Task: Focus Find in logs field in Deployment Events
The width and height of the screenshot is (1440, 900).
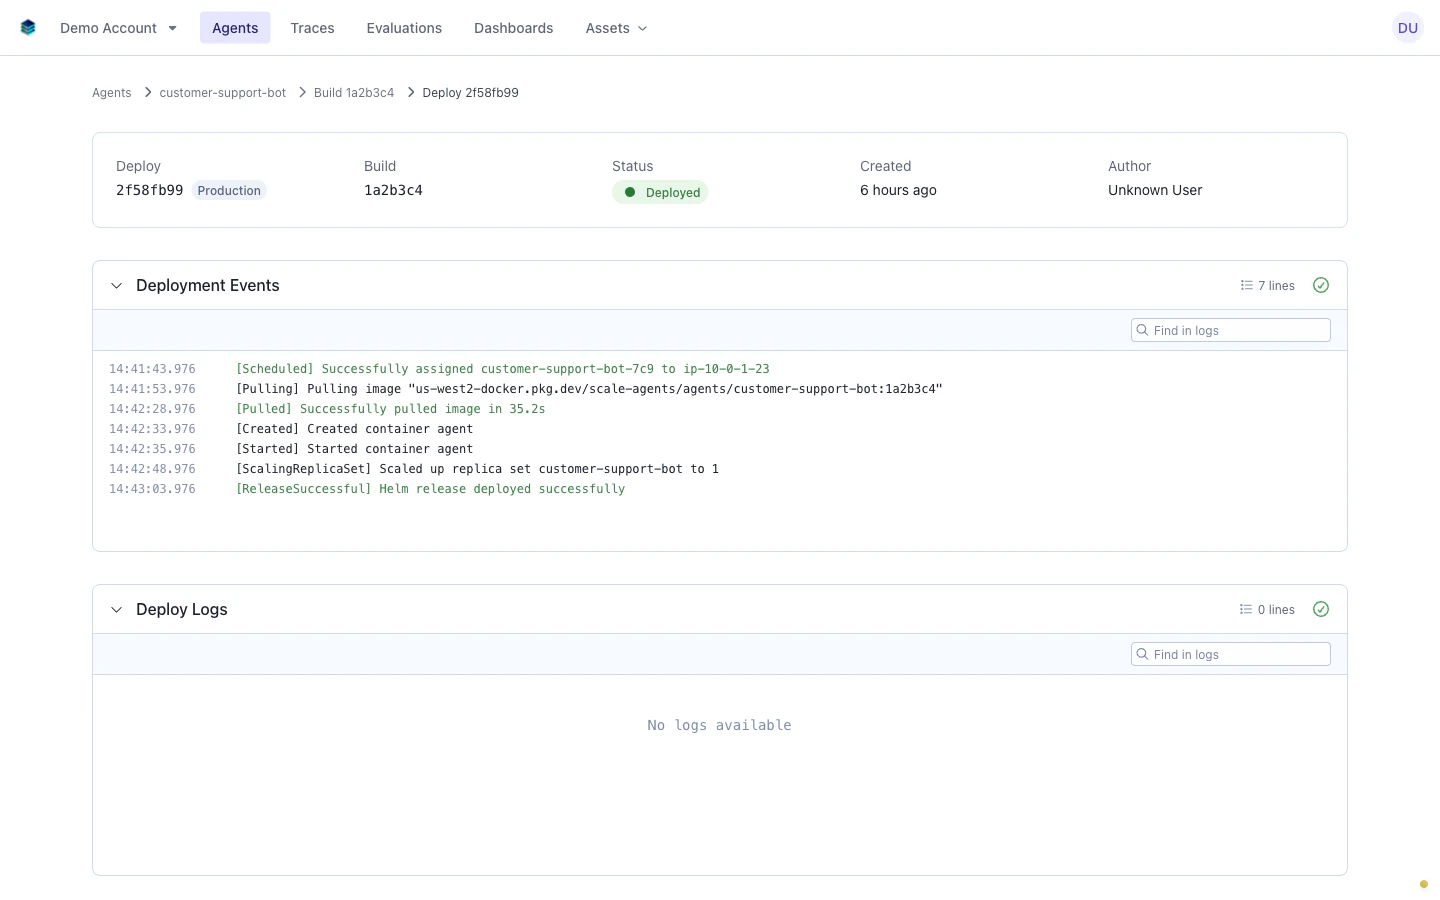Action: (1231, 330)
